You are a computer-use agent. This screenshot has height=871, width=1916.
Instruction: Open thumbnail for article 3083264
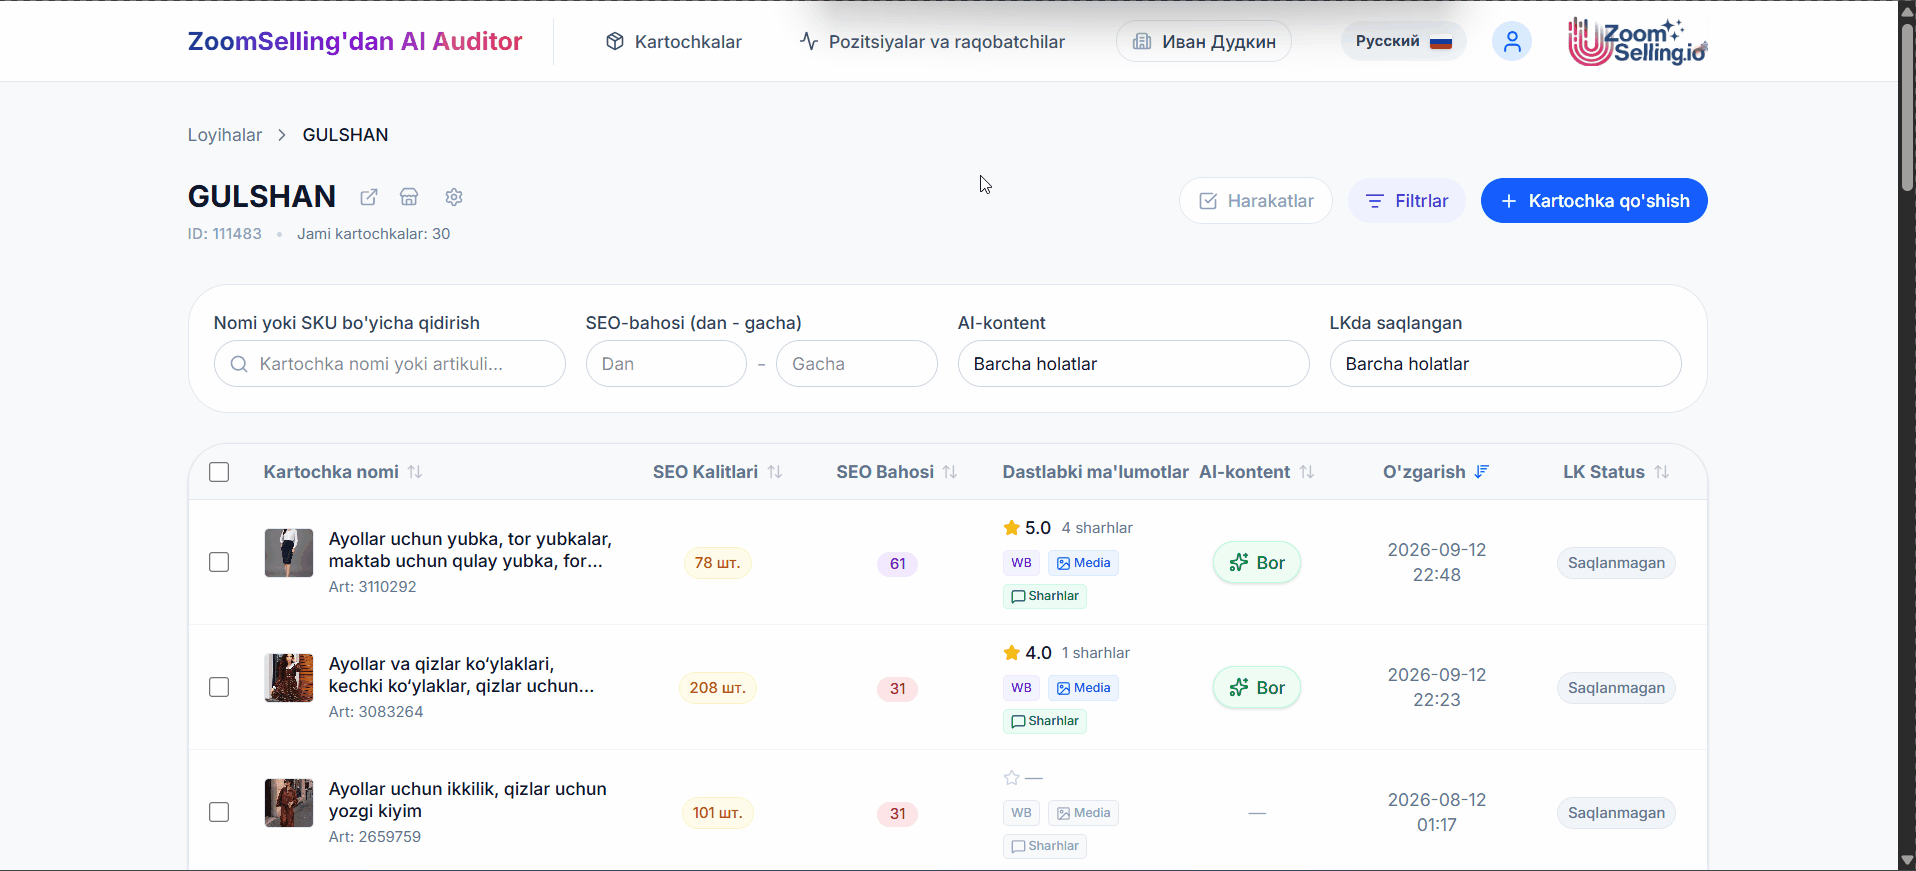(289, 678)
